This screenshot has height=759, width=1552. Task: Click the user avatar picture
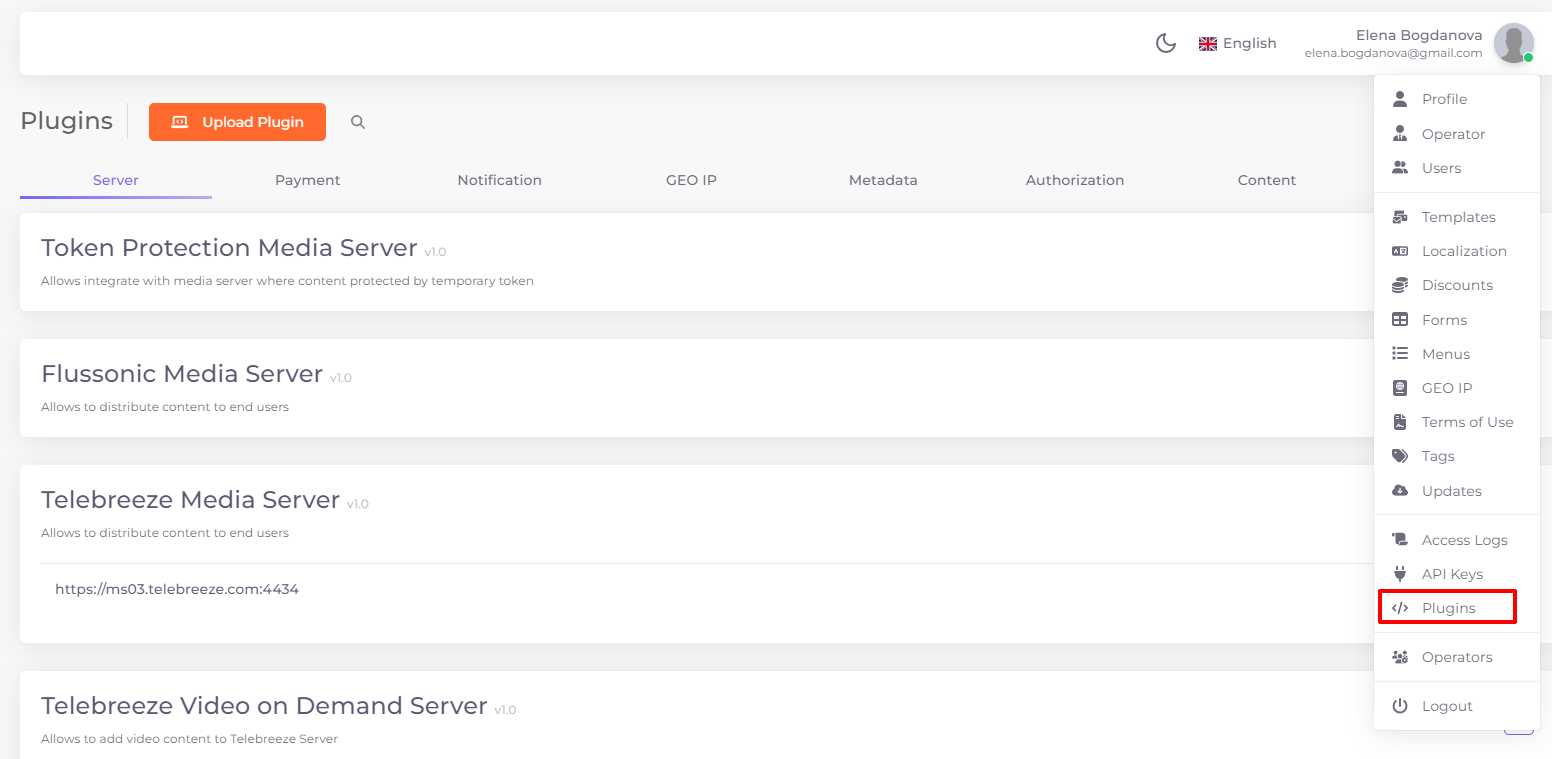coord(1513,43)
